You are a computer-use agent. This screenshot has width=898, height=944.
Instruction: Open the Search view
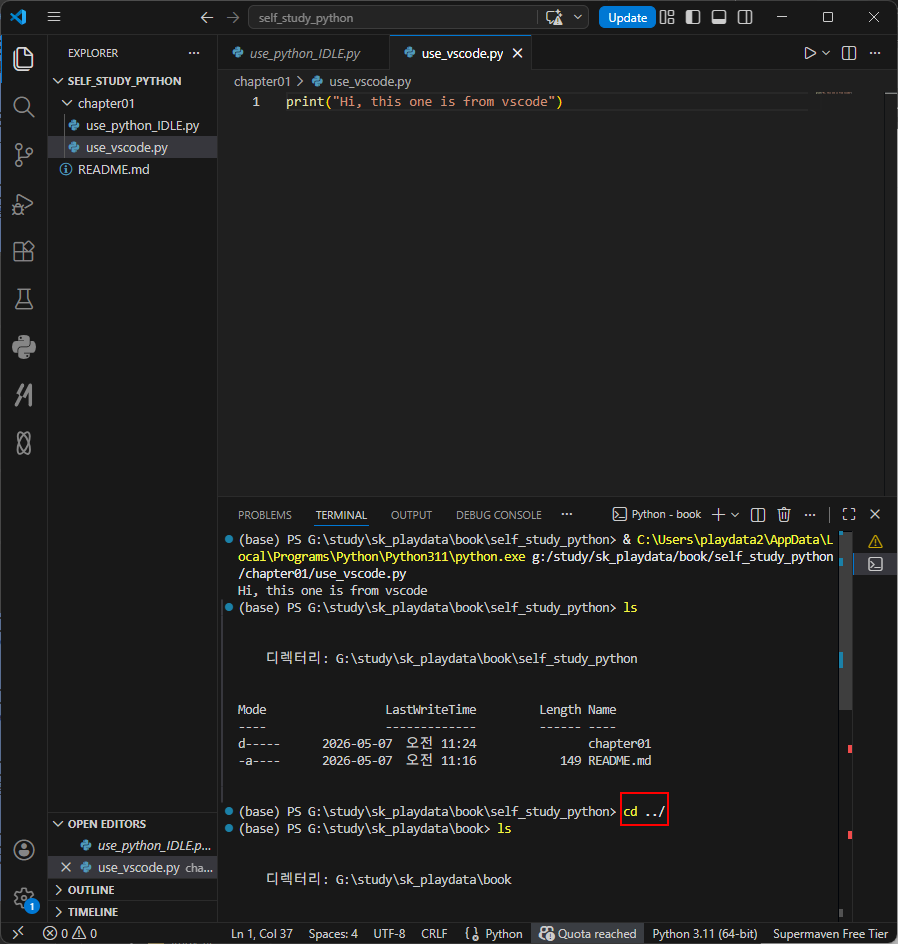point(23,107)
